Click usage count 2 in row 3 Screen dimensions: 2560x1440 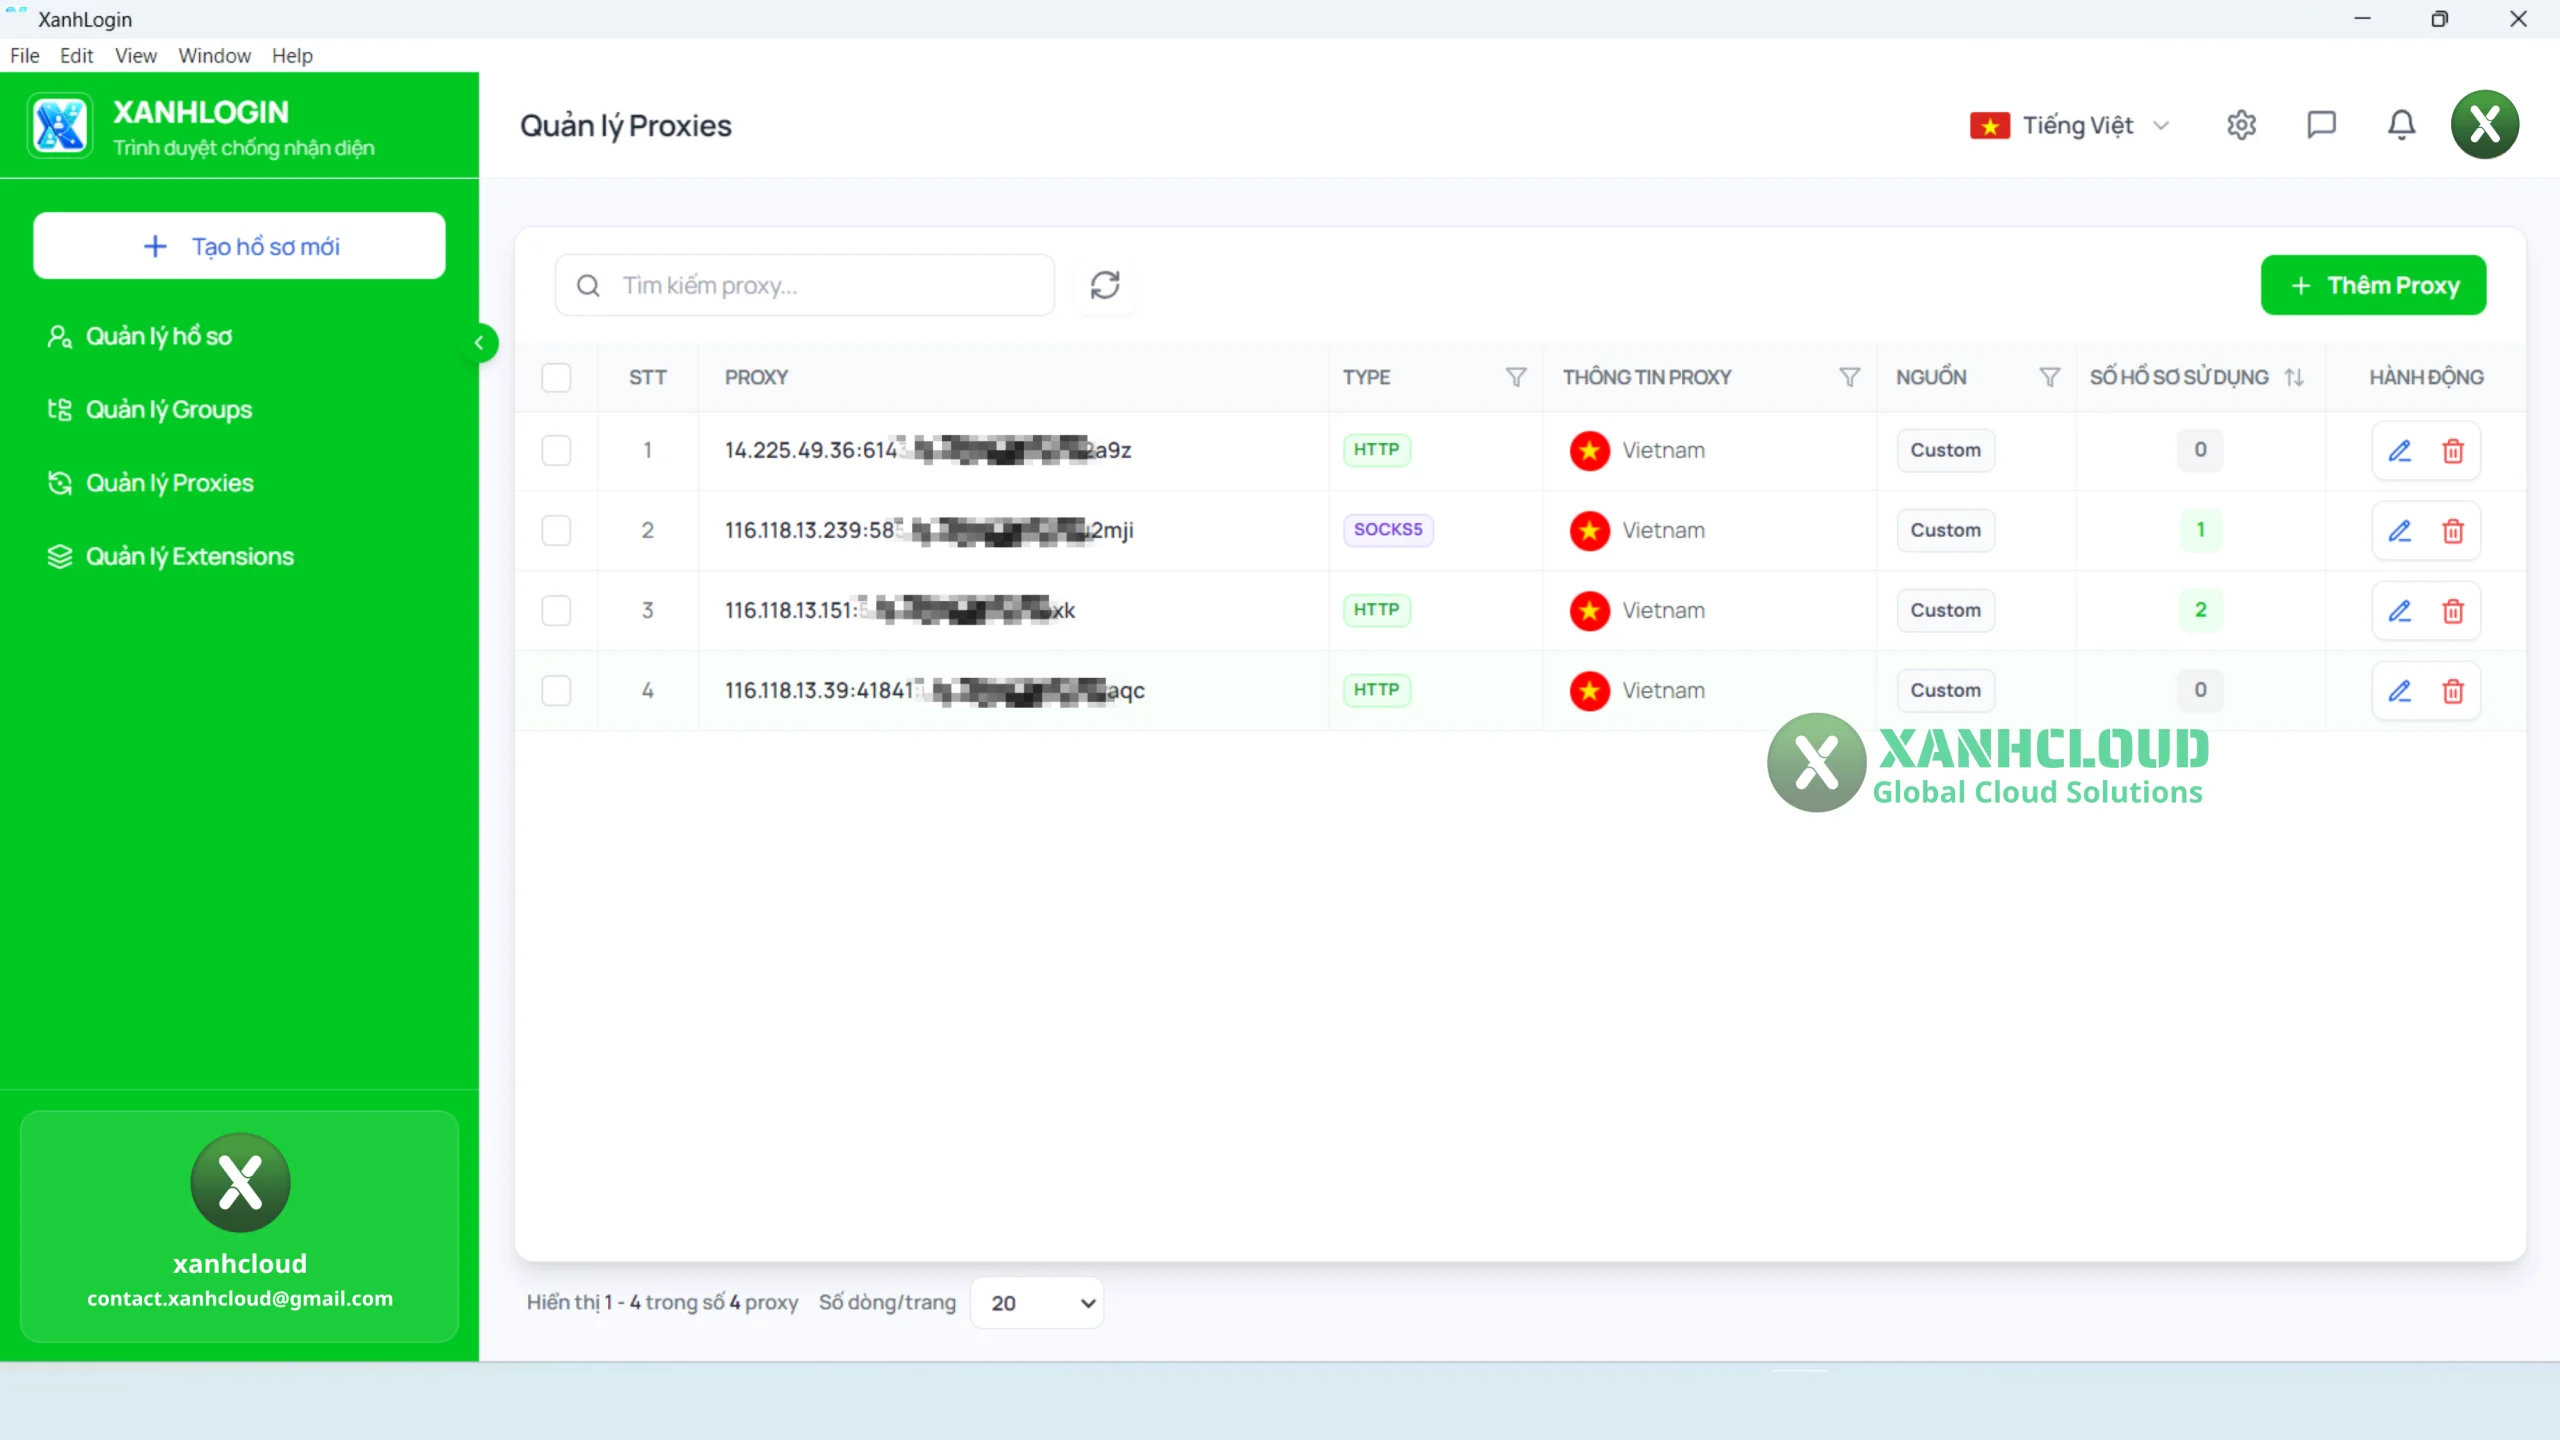tap(2200, 610)
